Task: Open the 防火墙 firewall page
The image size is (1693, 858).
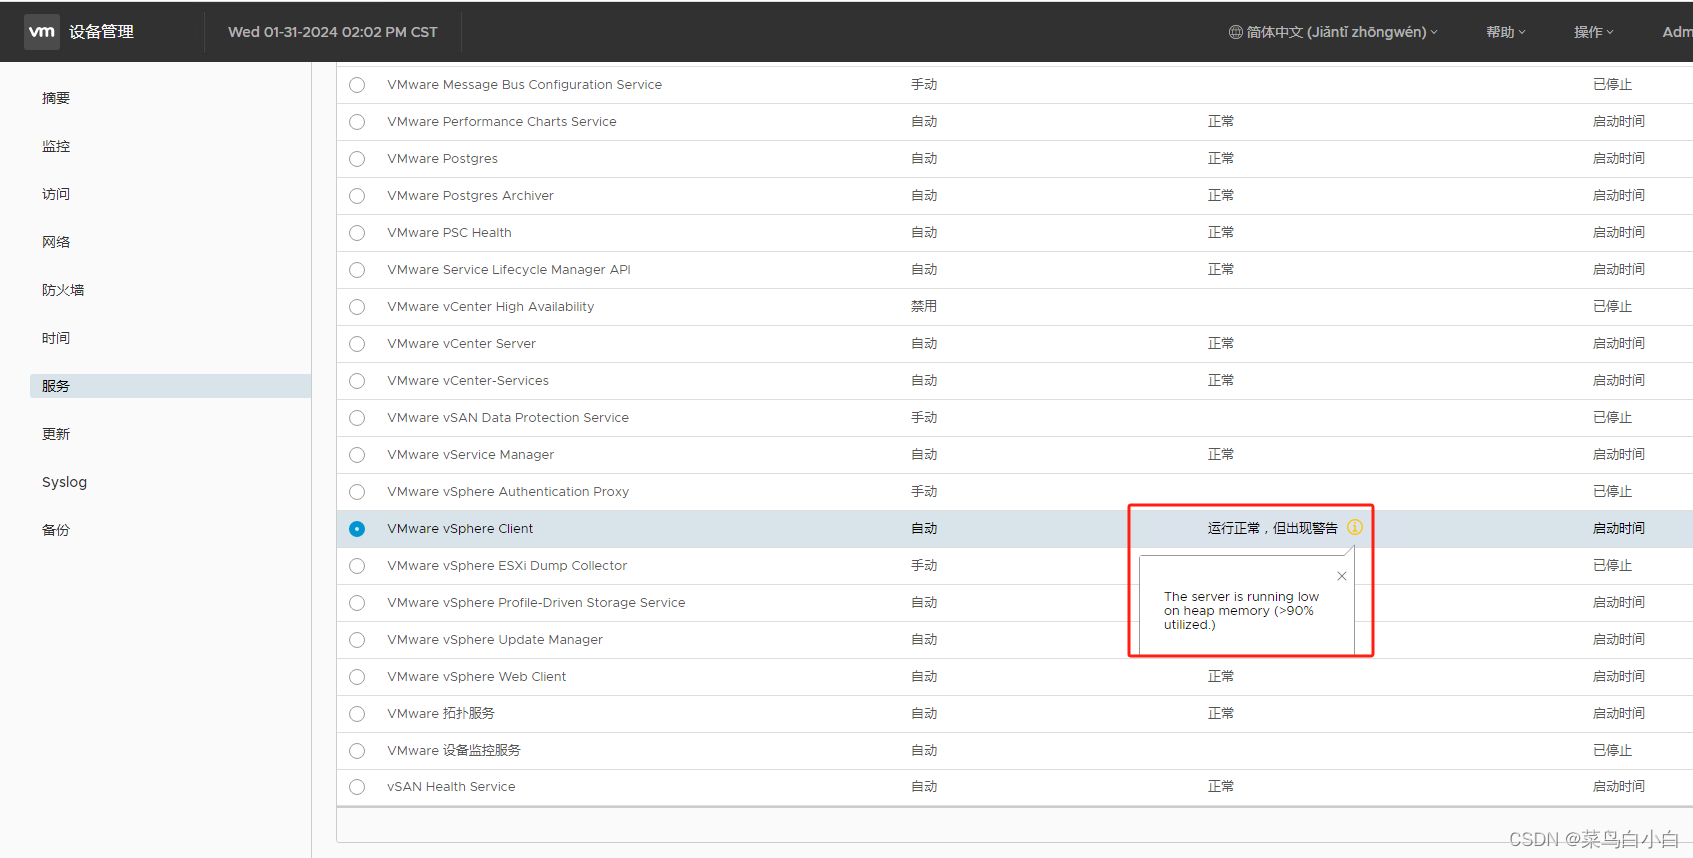Action: (x=63, y=290)
